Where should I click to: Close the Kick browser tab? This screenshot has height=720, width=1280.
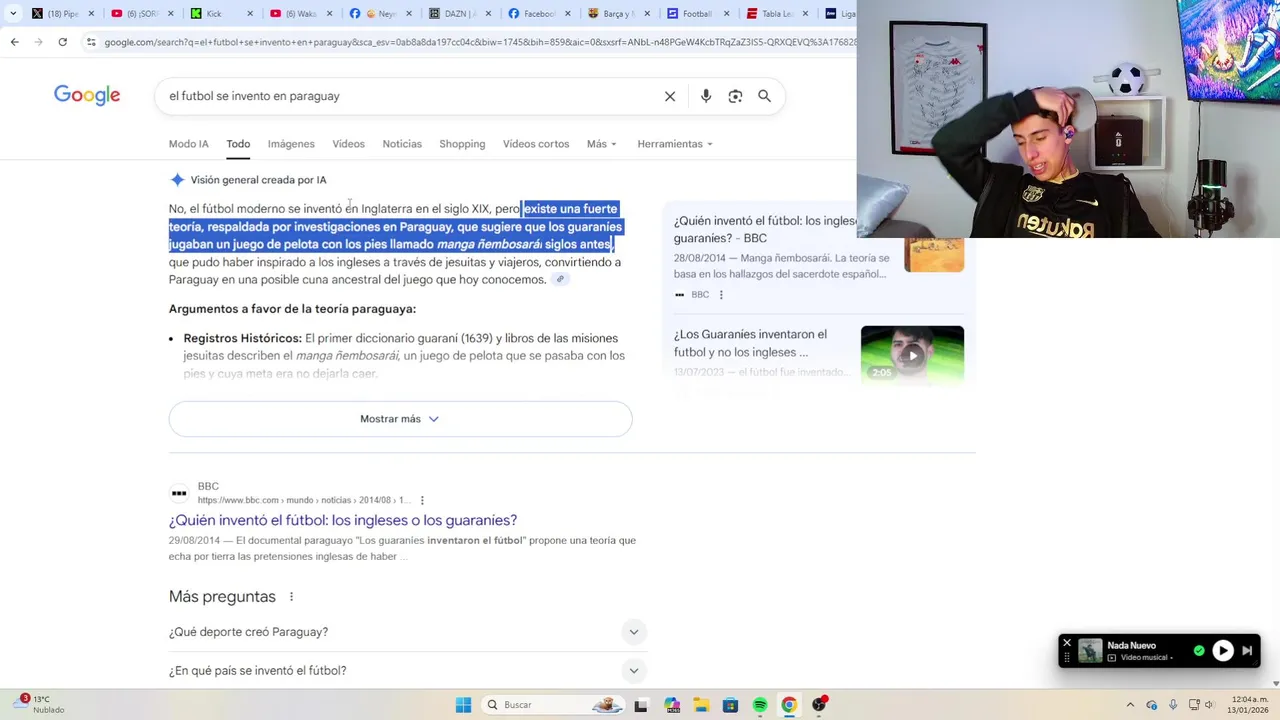click(x=250, y=13)
